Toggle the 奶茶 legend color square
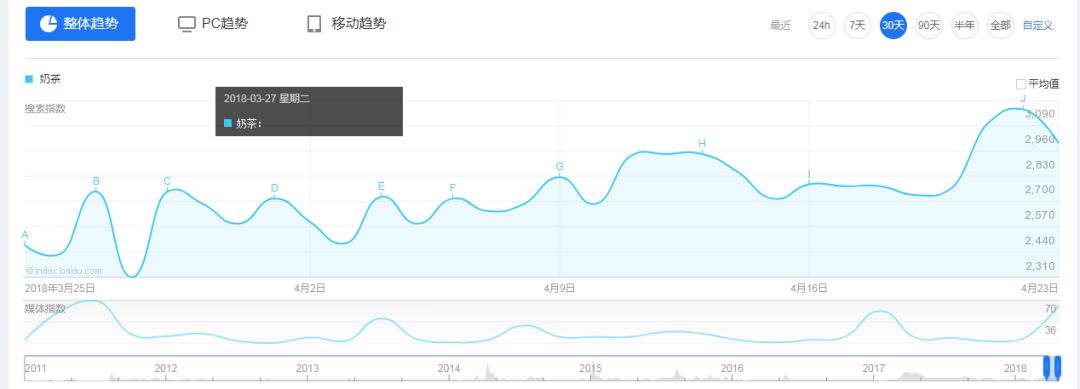Viewport: 1080px width, 389px height. pos(29,79)
